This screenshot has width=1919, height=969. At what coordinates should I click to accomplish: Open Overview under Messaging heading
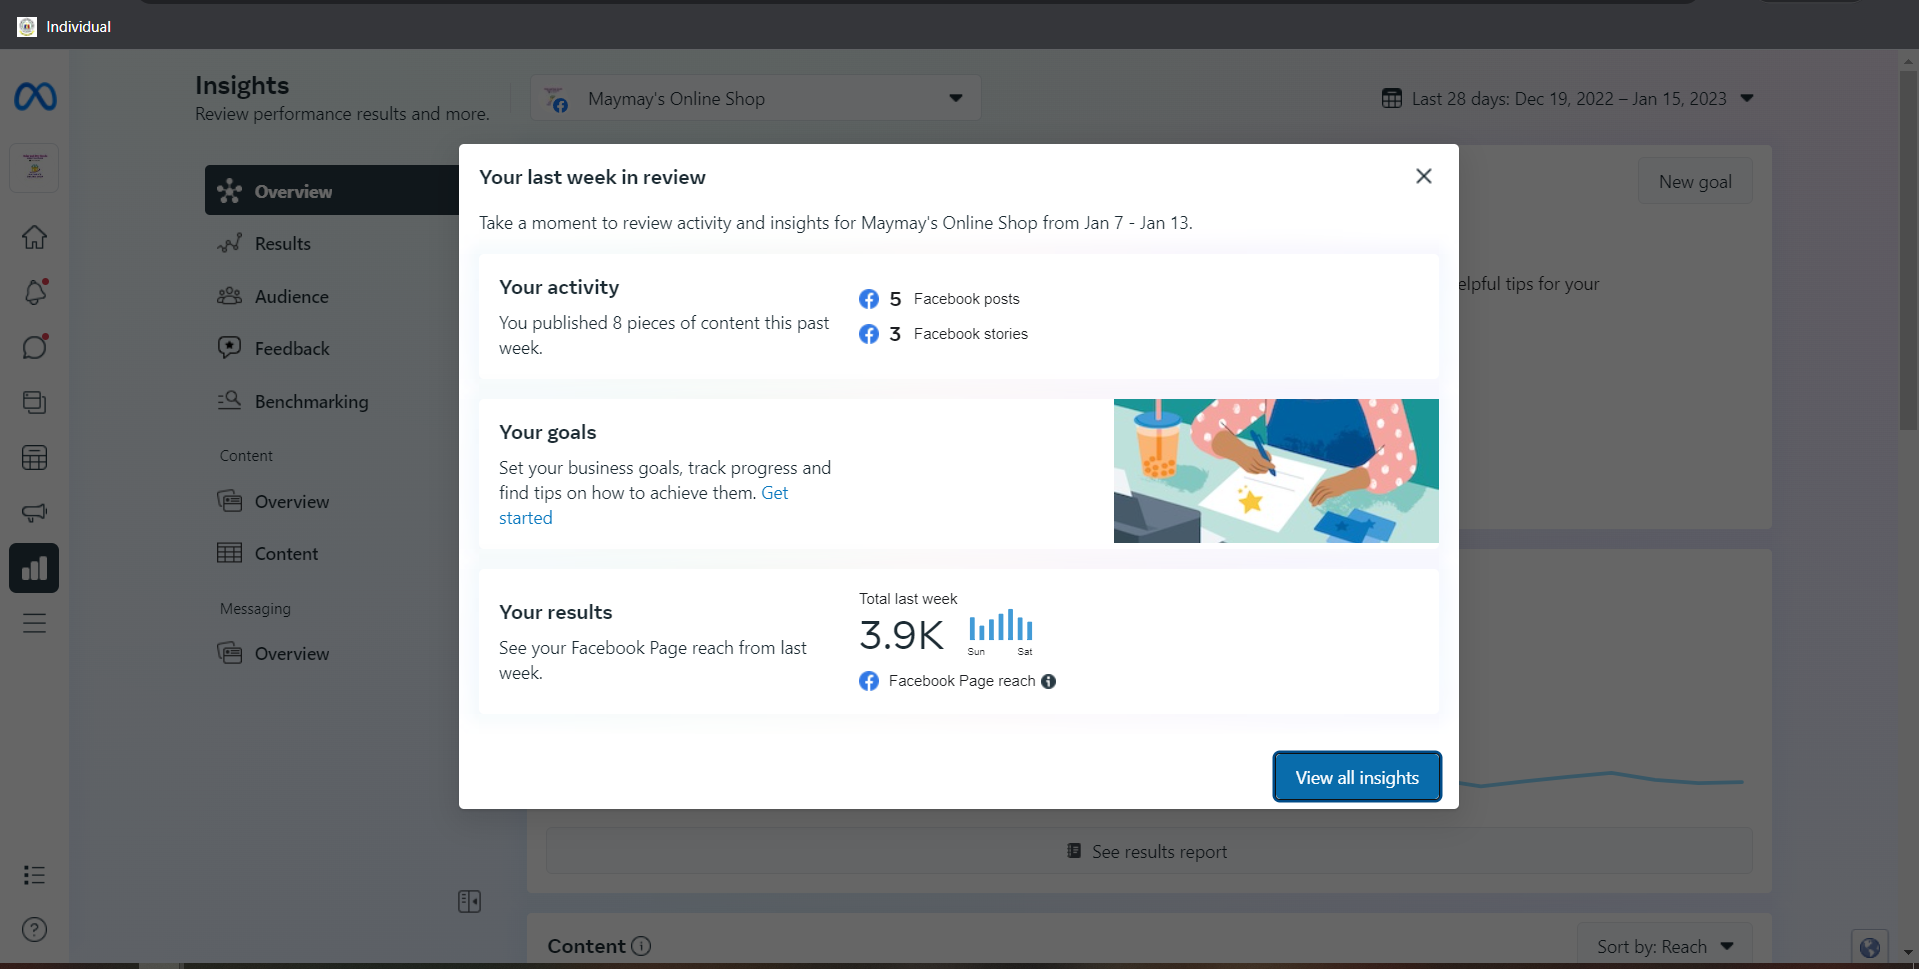(292, 653)
